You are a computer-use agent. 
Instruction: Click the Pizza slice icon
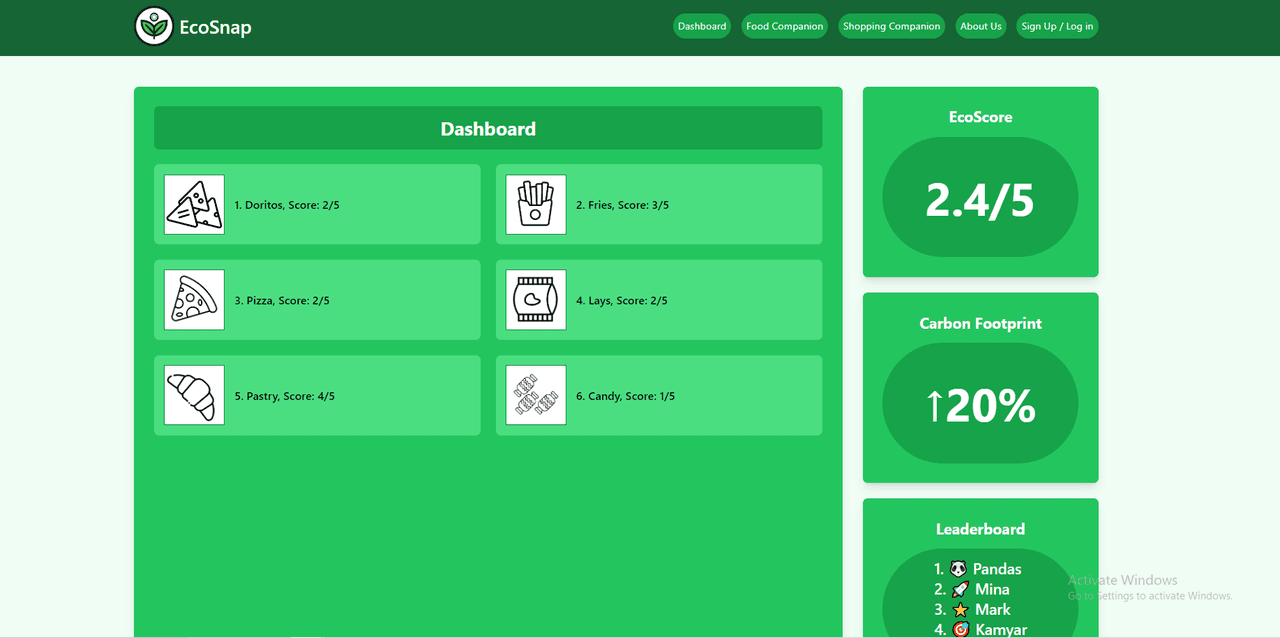point(194,300)
